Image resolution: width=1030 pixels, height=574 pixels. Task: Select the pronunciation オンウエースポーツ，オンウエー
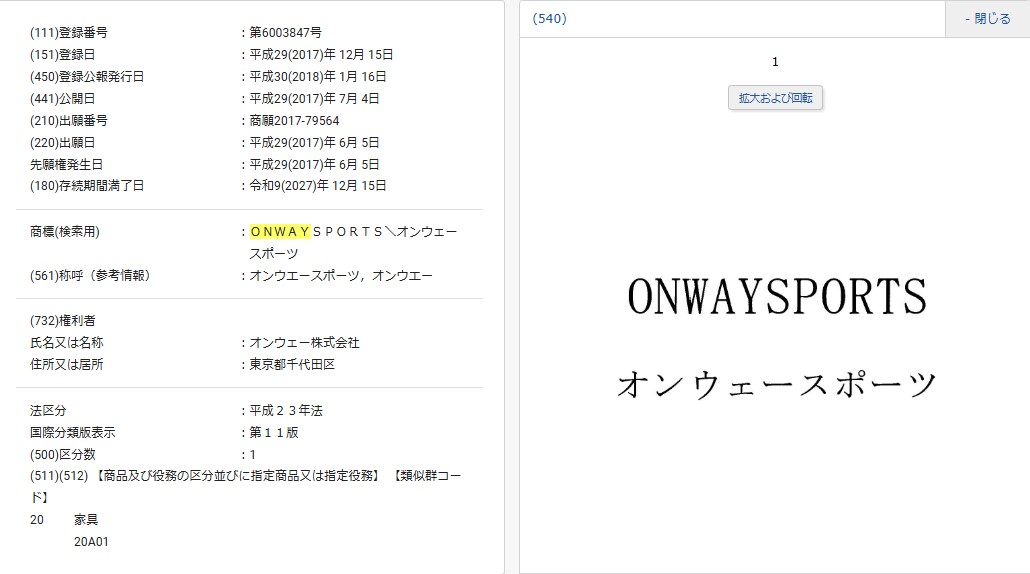(341, 276)
